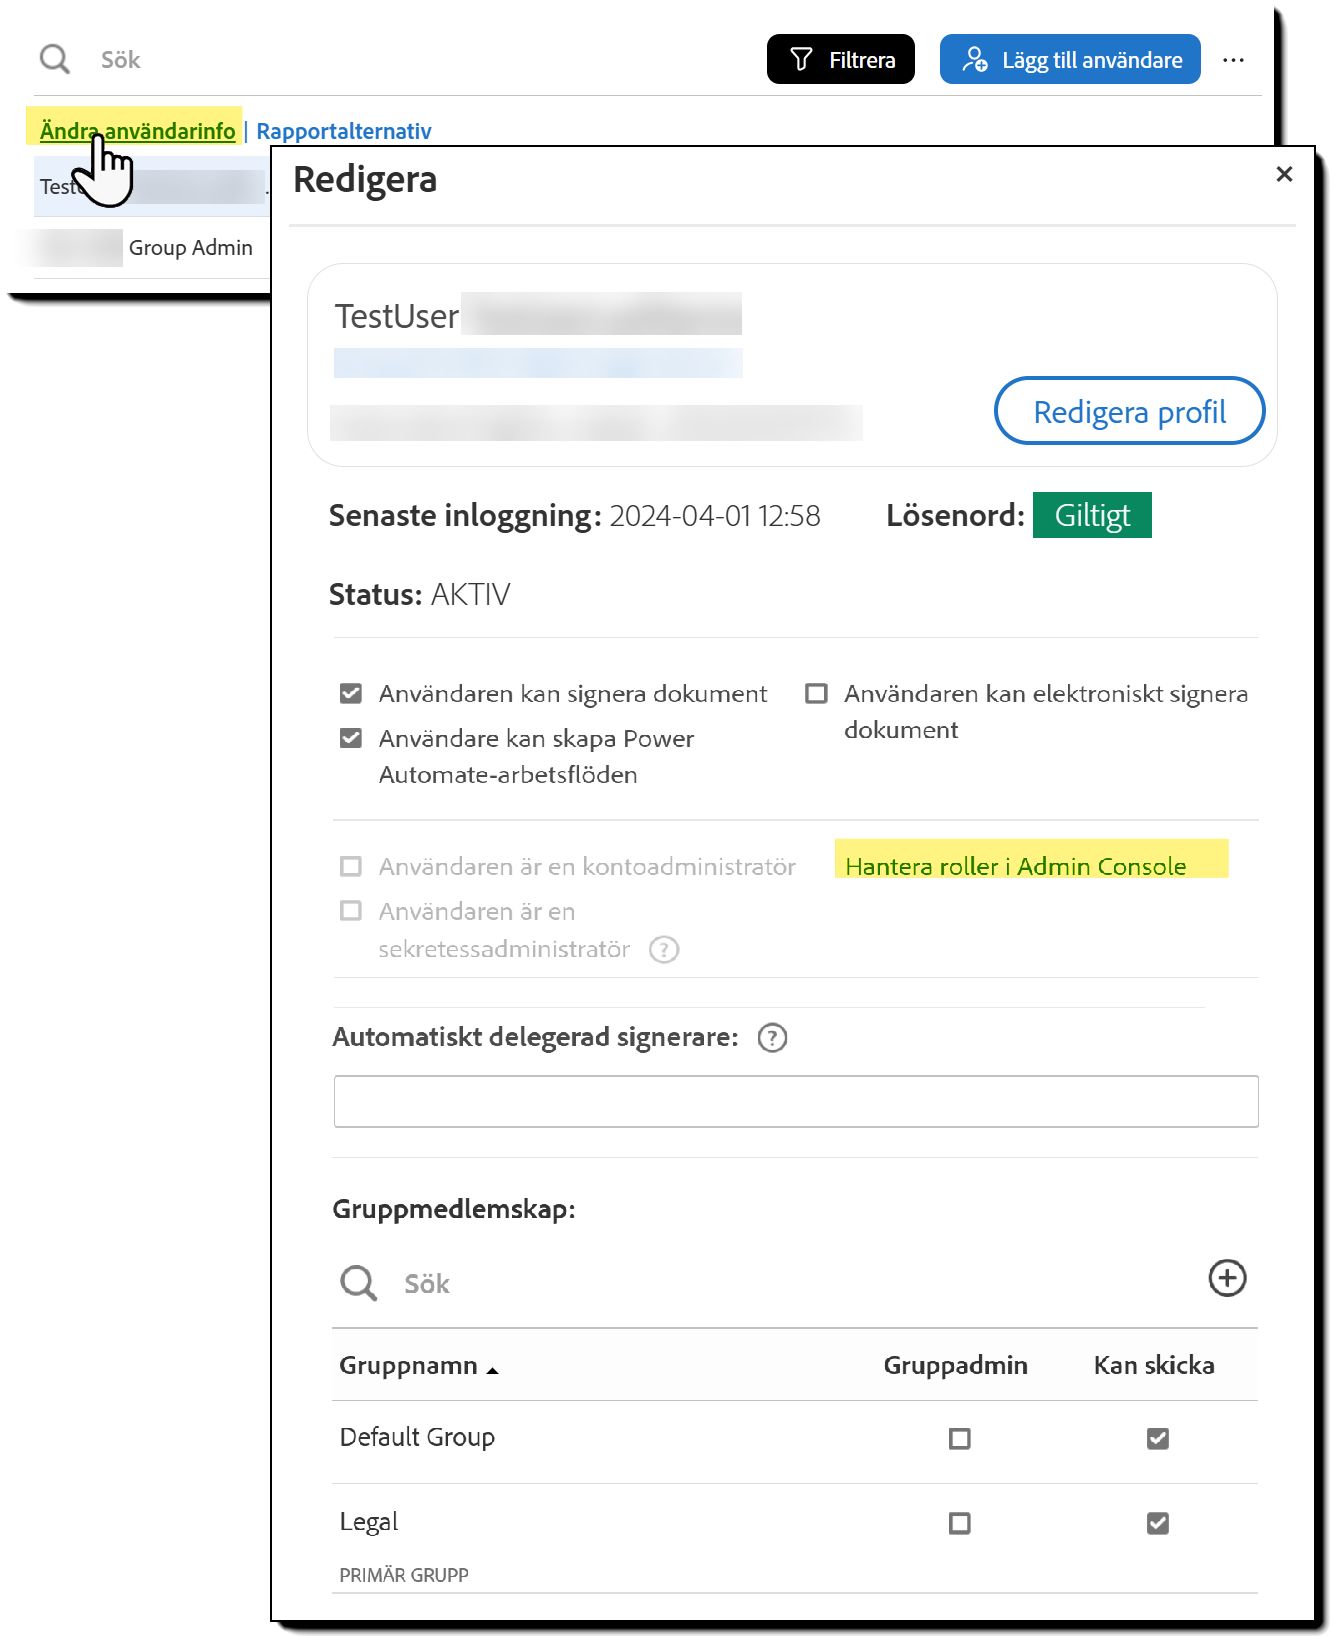Open help for Automatiskt delegerad signerare
Viewport: 1331px width, 1636px height.
[x=772, y=1038]
